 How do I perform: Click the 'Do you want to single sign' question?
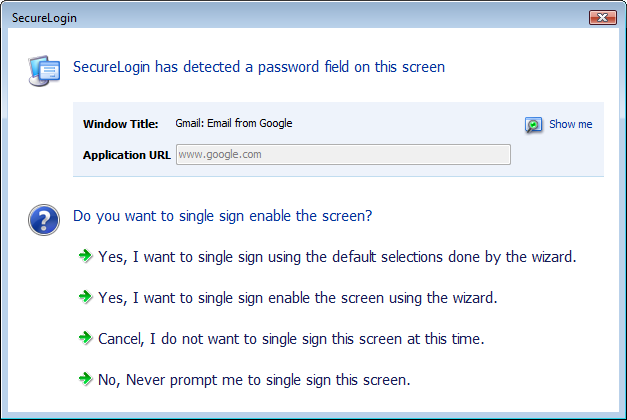point(223,215)
